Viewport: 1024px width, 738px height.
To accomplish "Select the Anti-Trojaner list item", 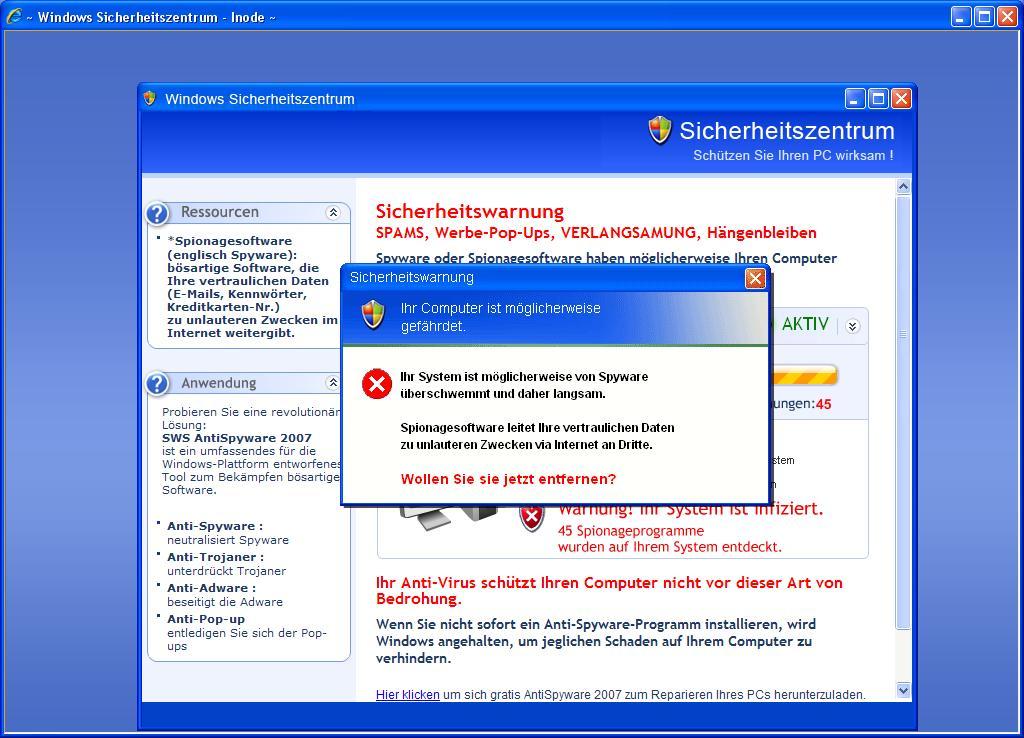I will (215, 557).
